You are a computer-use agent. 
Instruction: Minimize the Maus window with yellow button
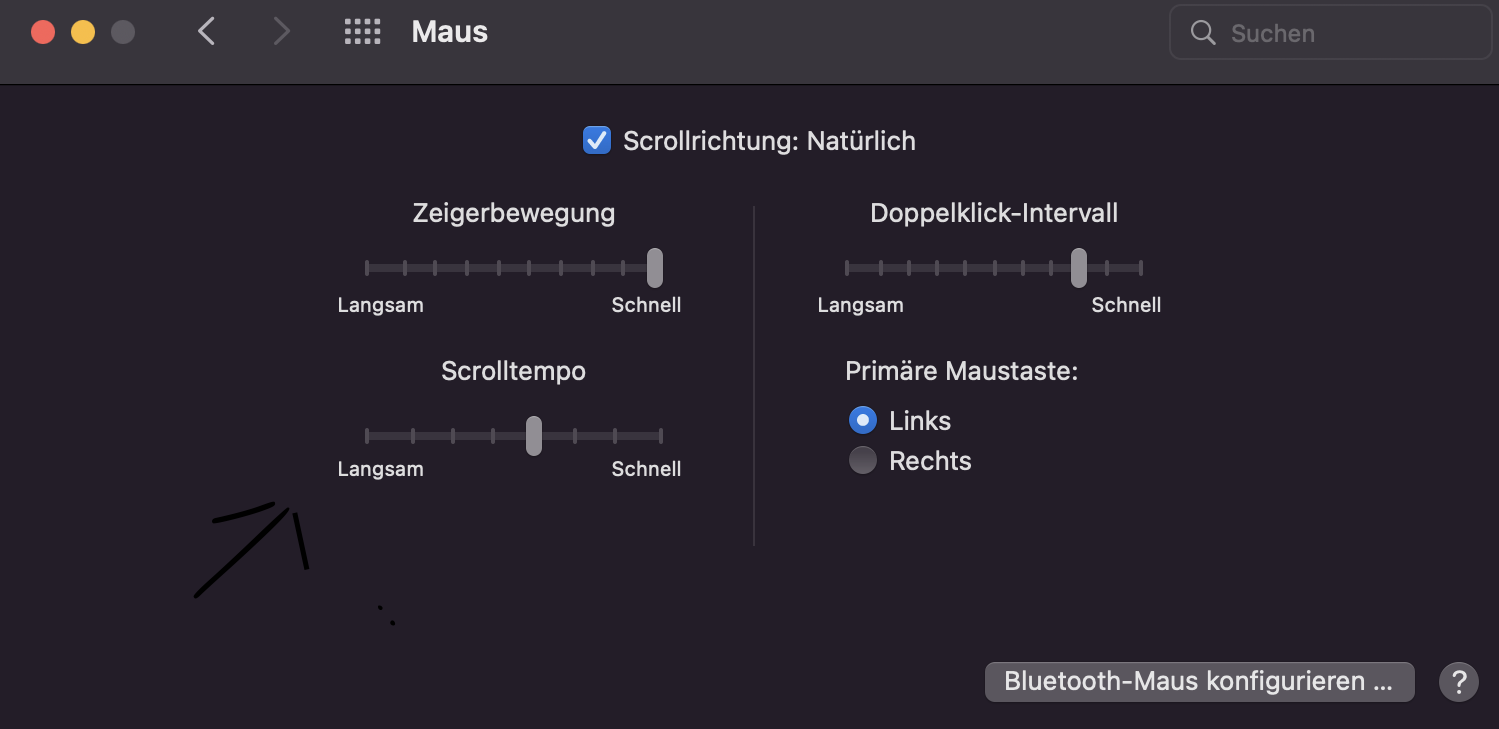pos(83,32)
